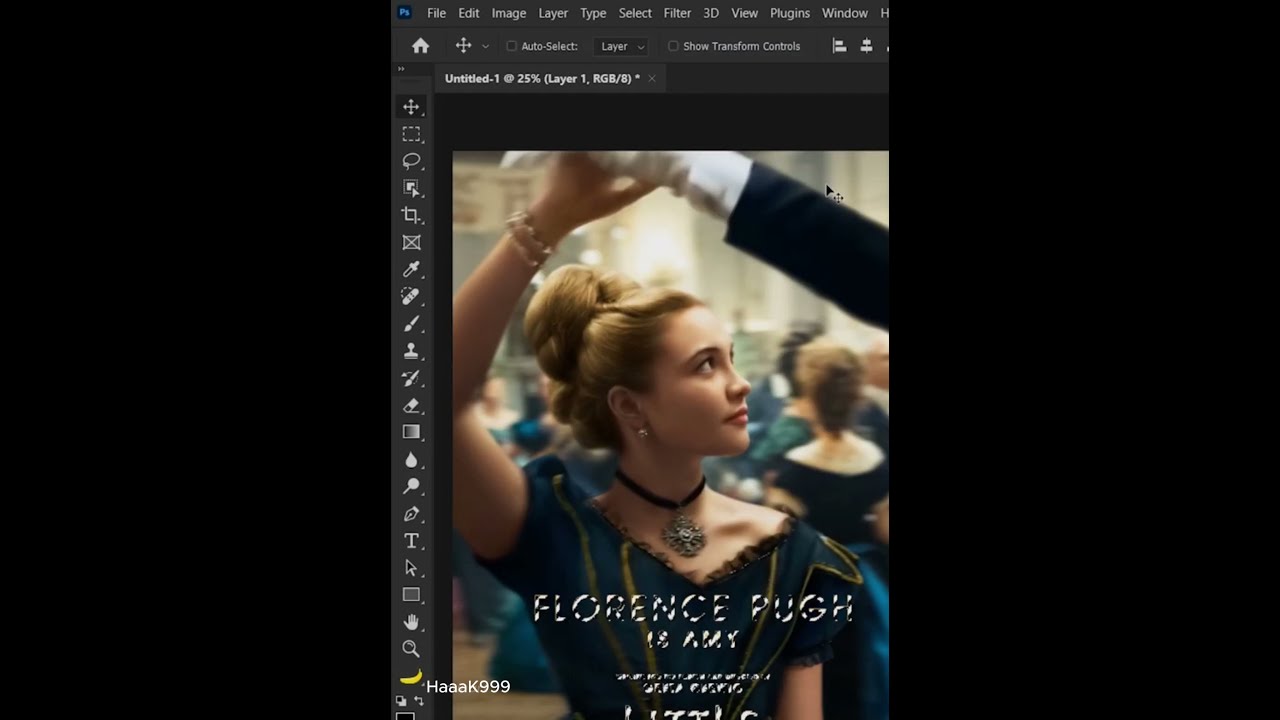Select the Zoom tool

coord(411,648)
